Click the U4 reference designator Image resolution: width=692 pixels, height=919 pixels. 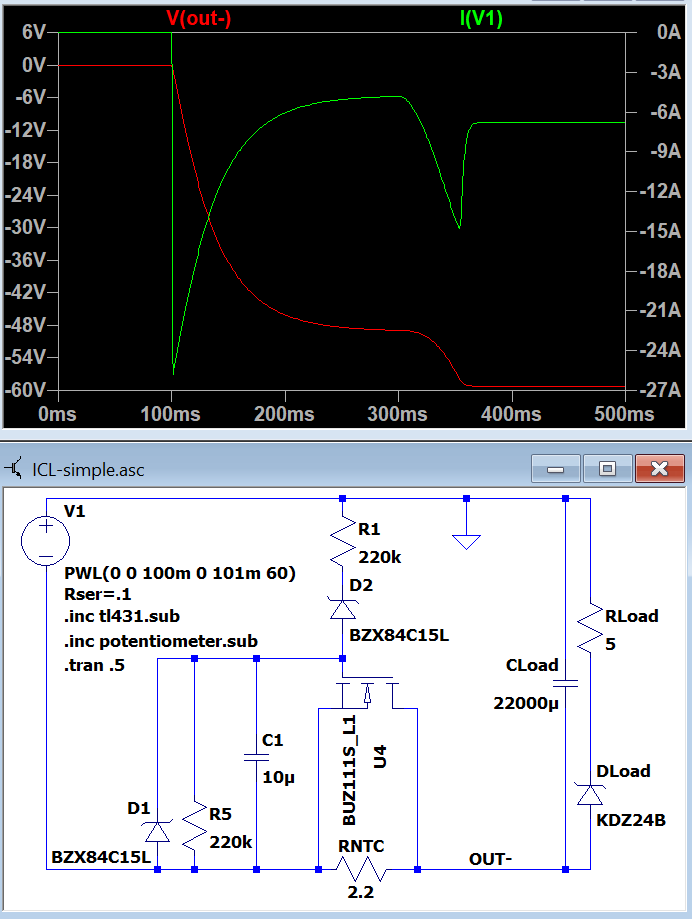pos(380,757)
